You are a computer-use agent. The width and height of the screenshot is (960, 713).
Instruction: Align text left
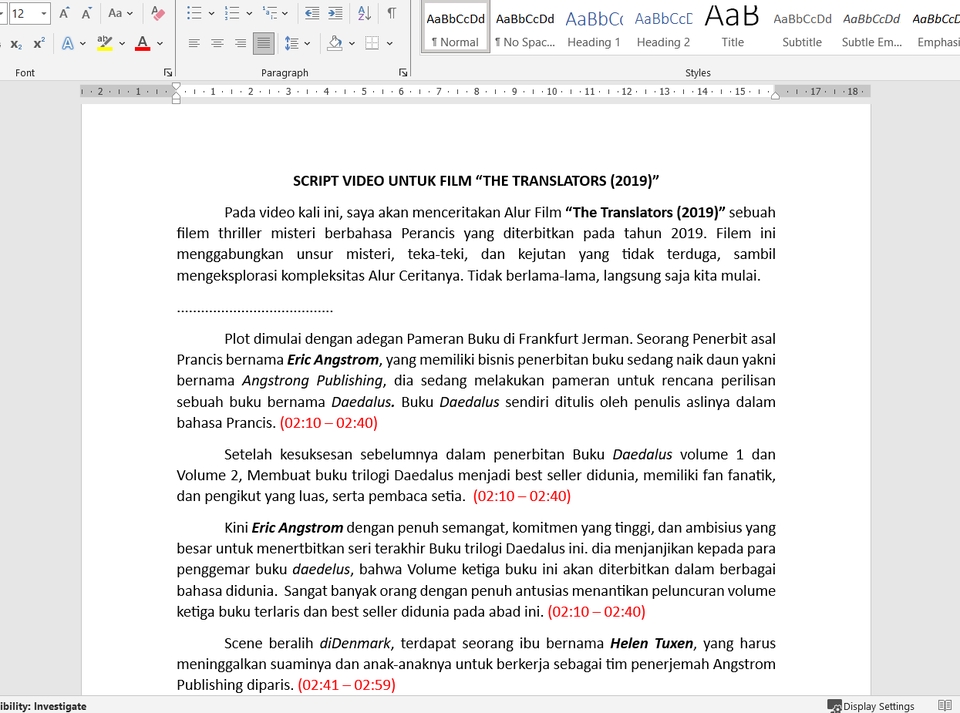(194, 43)
